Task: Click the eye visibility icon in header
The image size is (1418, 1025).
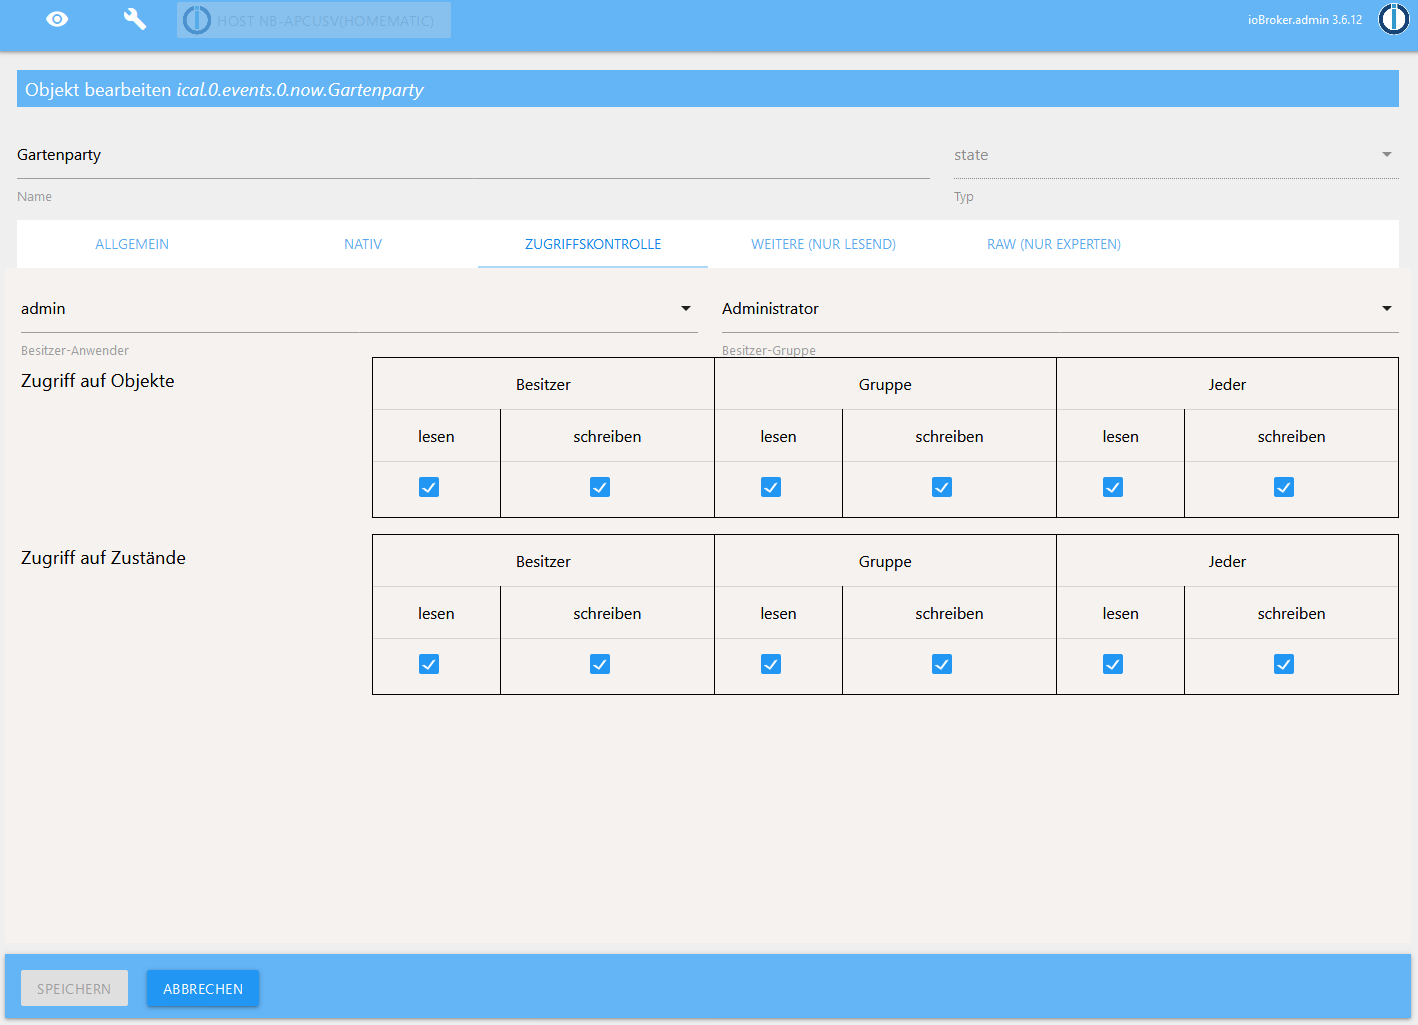Action: (57, 19)
